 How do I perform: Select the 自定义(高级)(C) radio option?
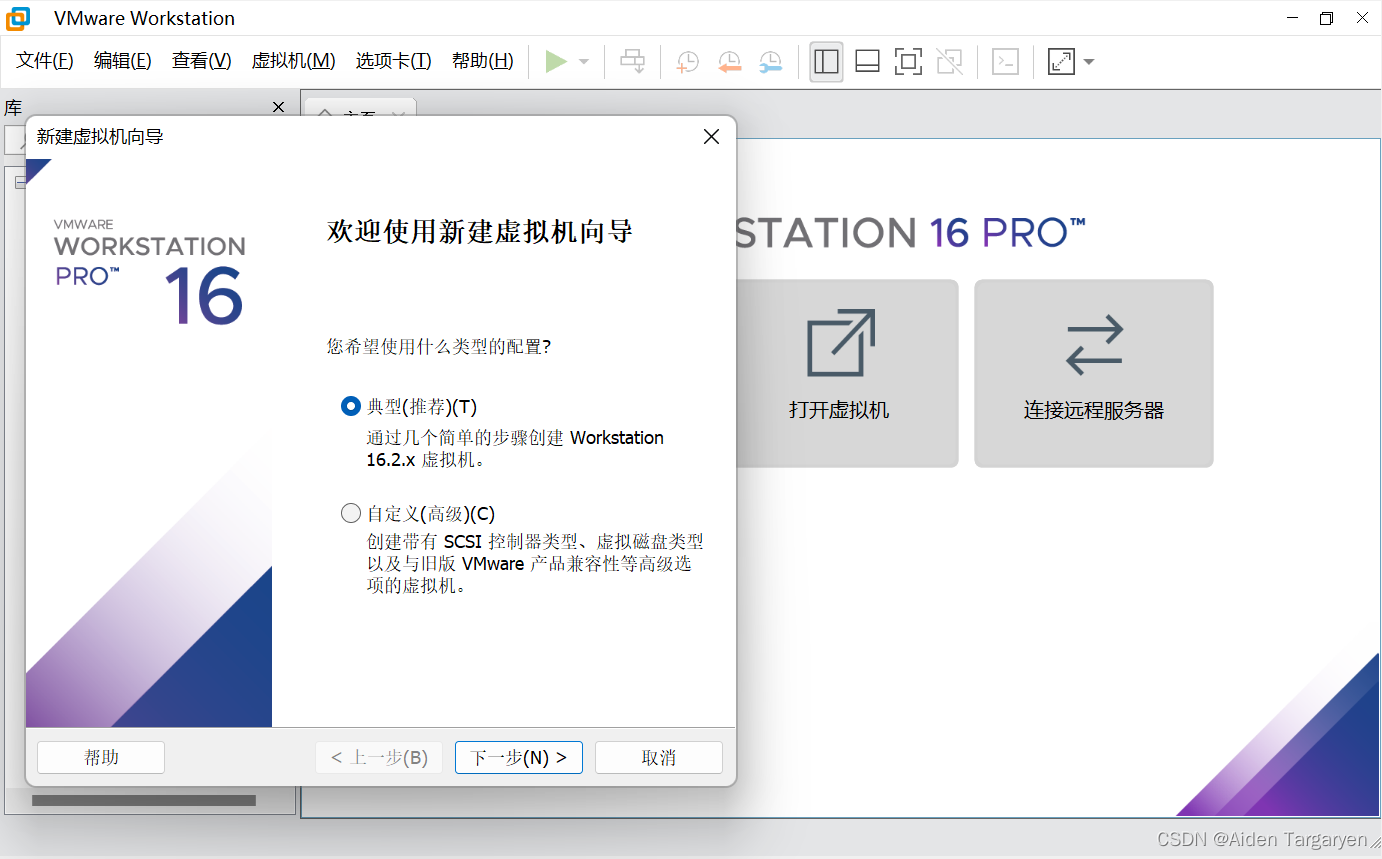coord(350,514)
